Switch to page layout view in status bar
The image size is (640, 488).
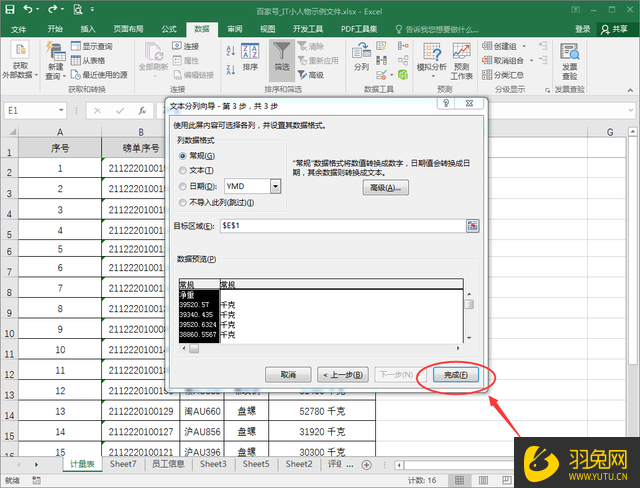click(x=483, y=480)
